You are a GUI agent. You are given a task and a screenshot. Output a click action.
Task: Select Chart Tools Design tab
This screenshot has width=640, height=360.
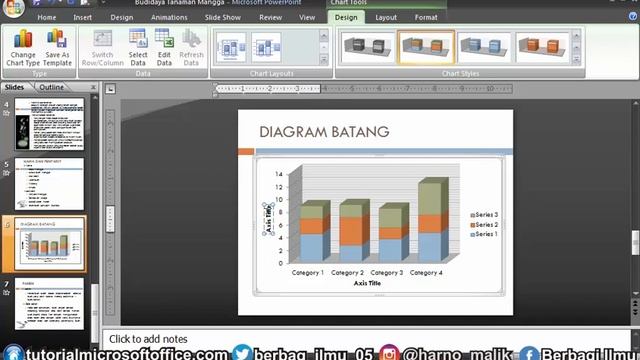coord(346,17)
